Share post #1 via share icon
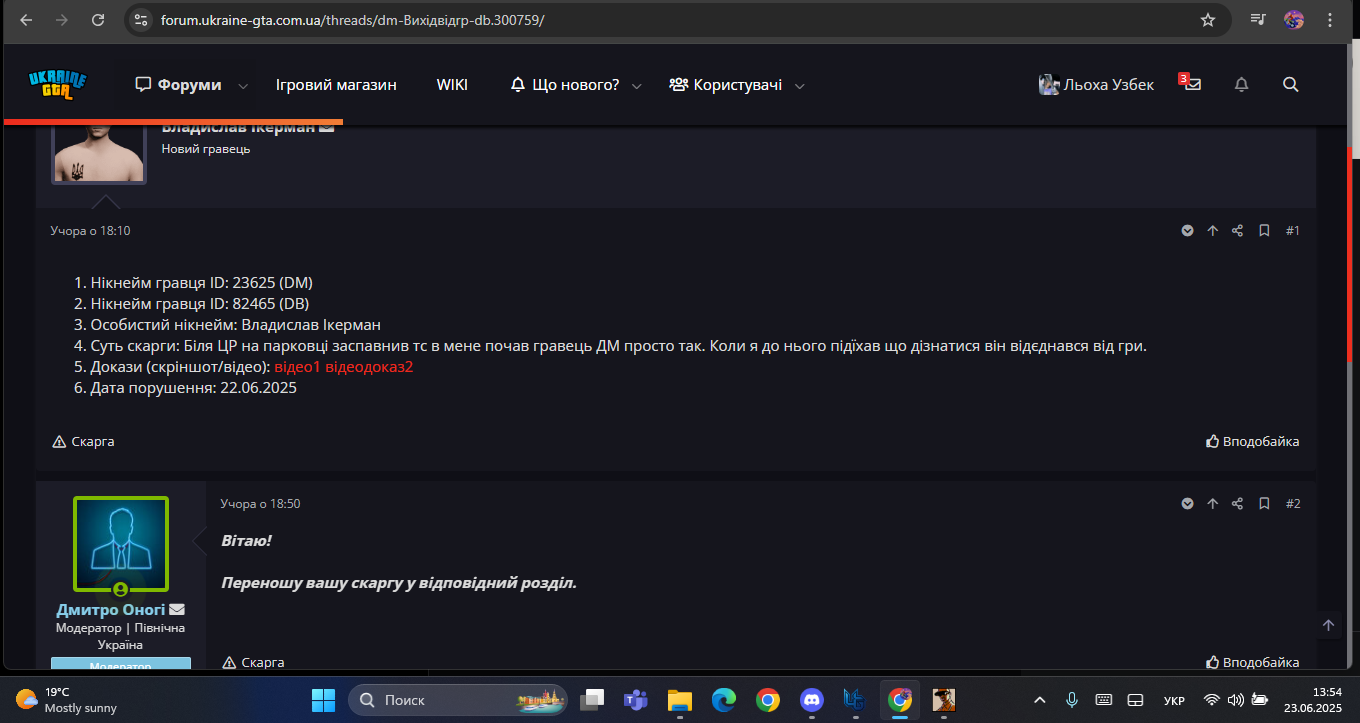 coord(1237,231)
